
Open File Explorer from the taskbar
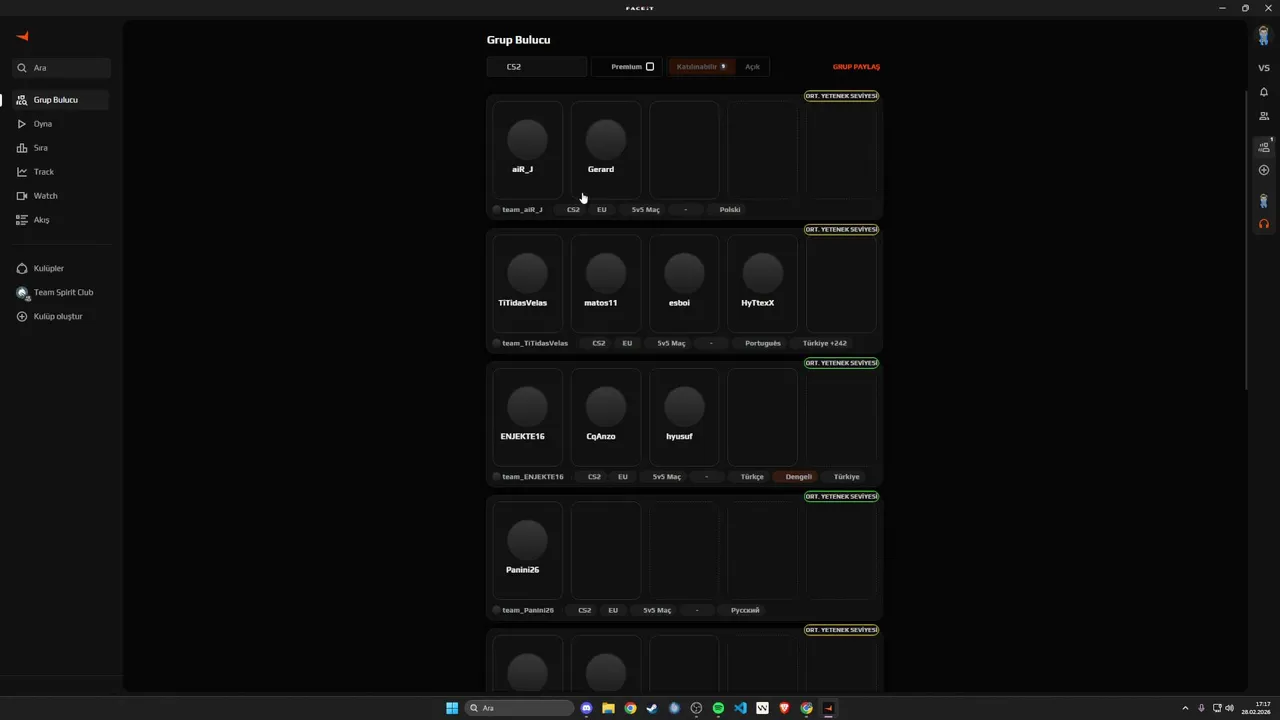(608, 708)
